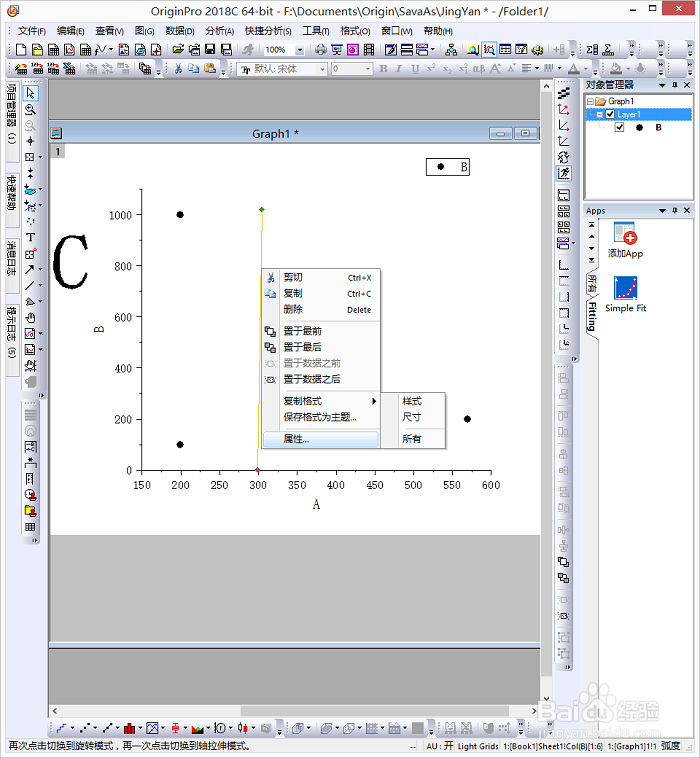700x758 pixels.
Task: Click the New Project icon
Action: (x=21, y=49)
